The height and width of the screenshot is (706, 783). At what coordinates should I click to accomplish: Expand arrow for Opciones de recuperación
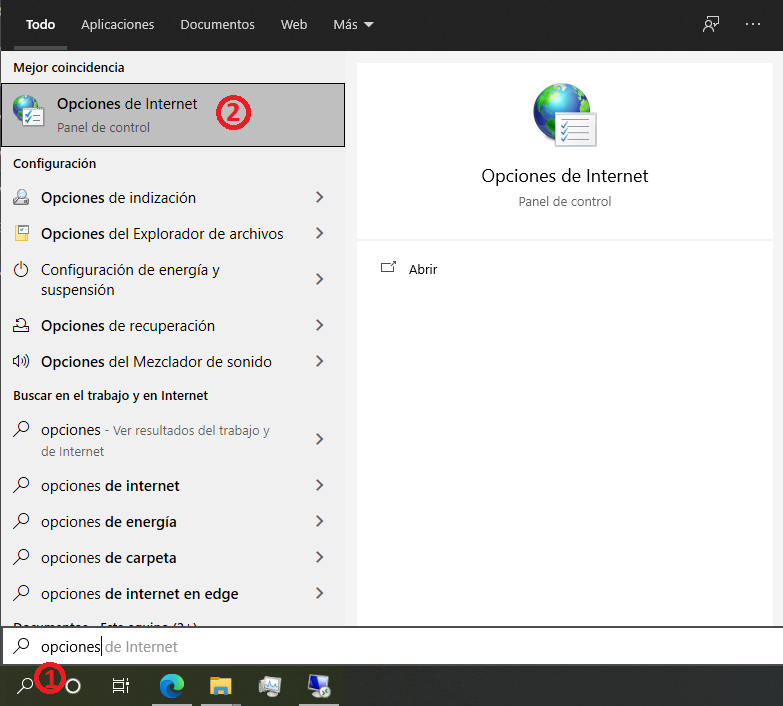tap(320, 325)
